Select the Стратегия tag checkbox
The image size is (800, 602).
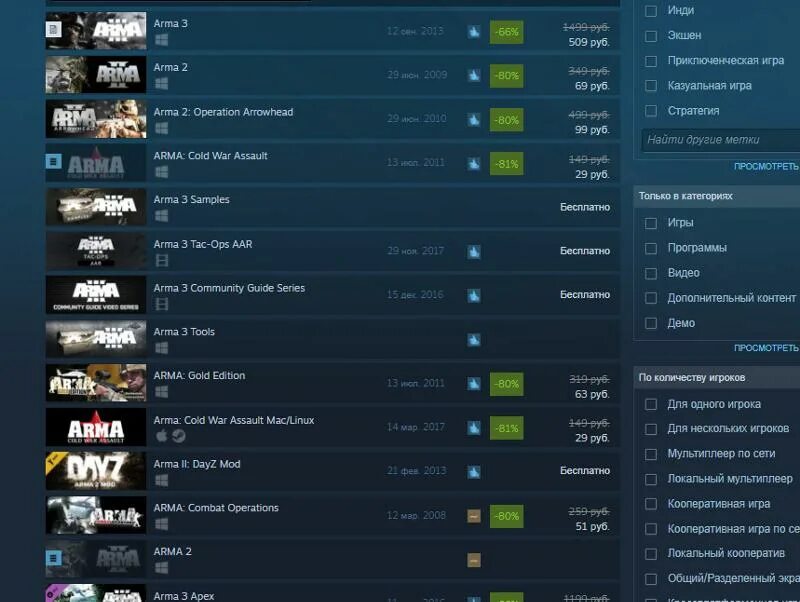coord(651,111)
